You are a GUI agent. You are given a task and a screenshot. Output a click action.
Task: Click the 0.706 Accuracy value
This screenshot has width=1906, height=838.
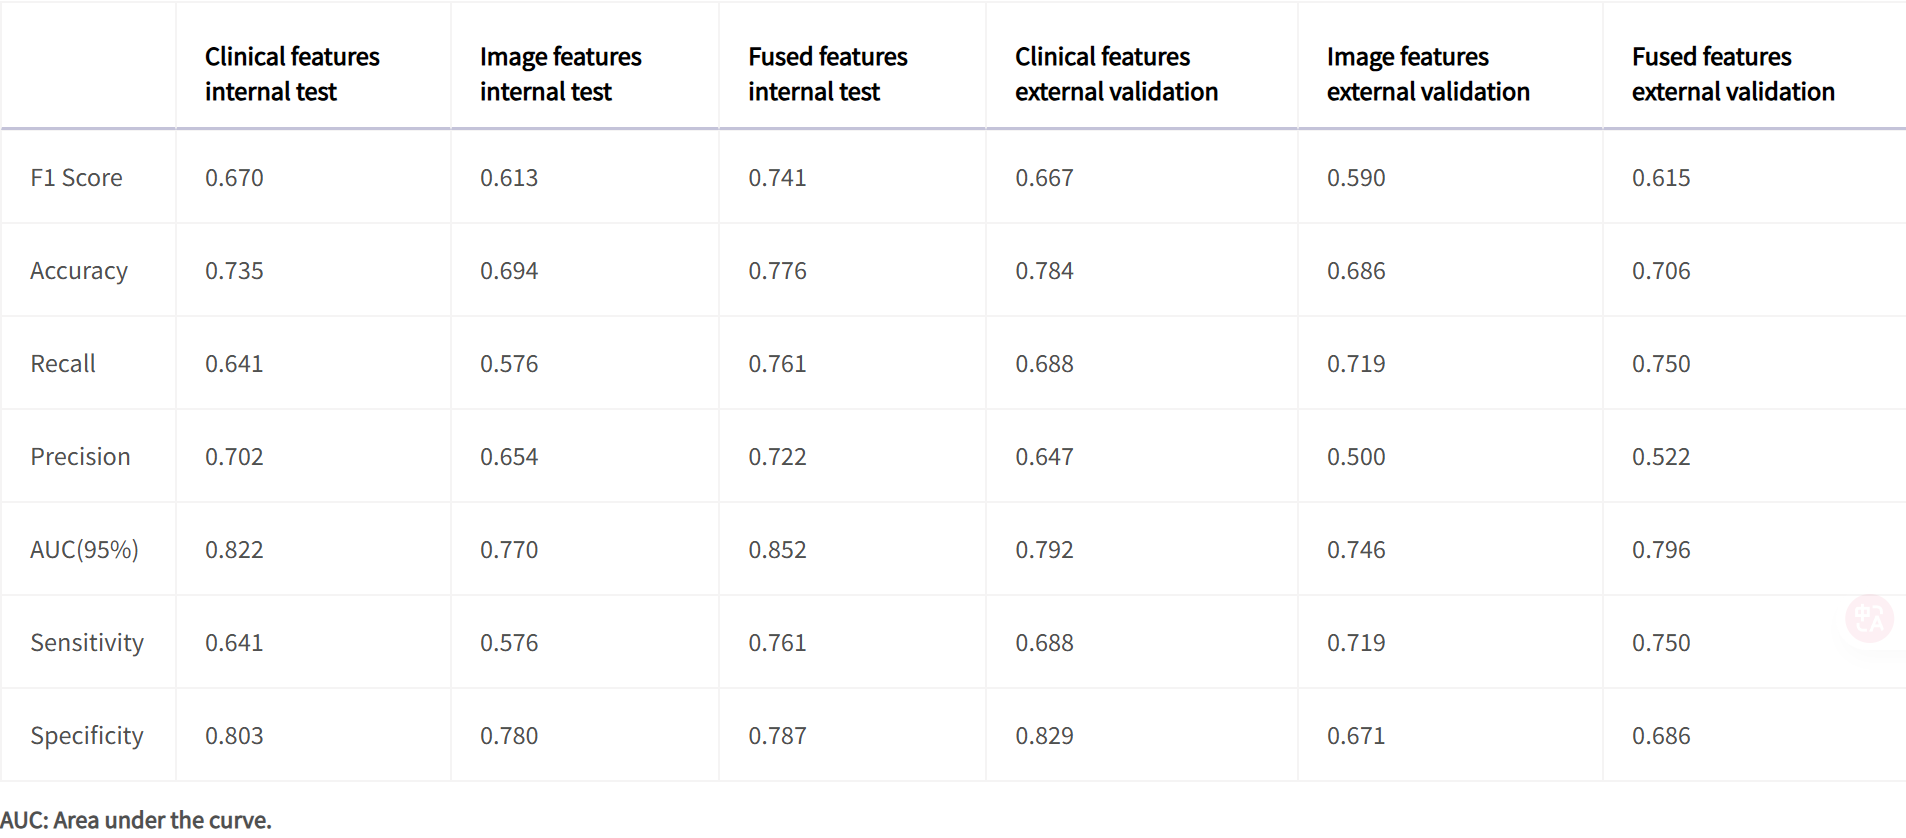(1661, 271)
